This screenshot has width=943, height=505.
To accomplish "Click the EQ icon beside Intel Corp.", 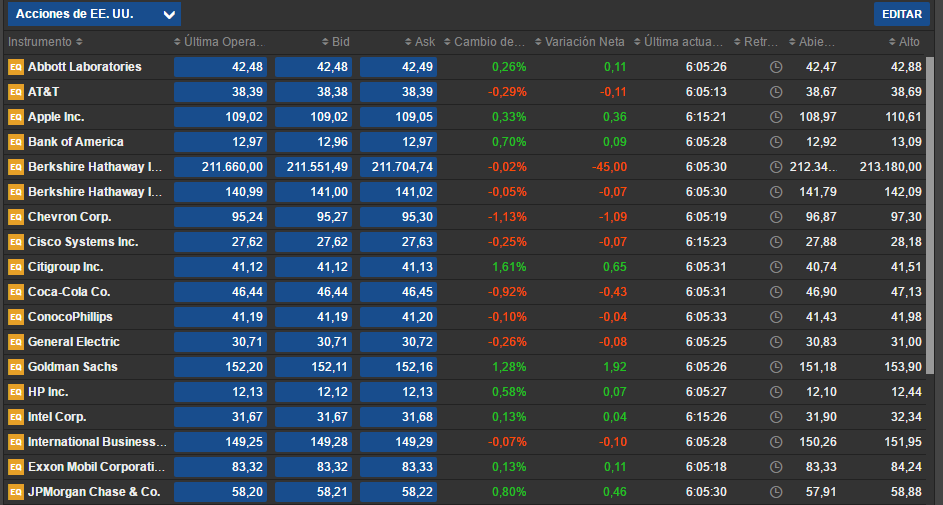I will pos(16,417).
